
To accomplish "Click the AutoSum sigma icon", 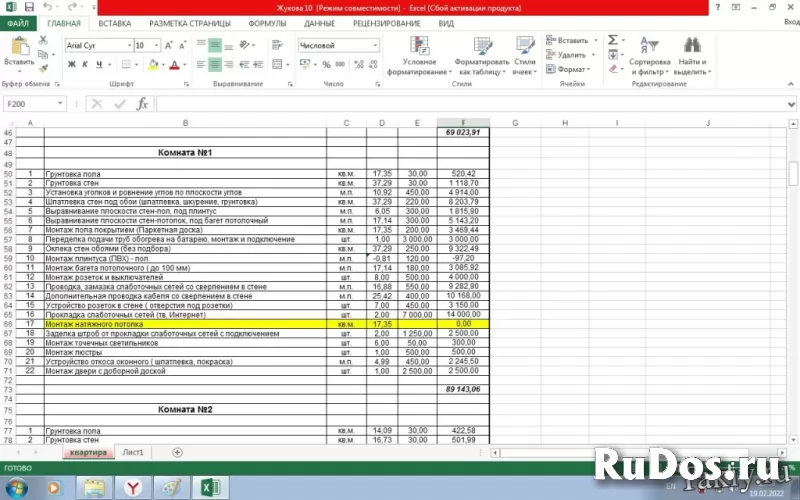I will (611, 41).
